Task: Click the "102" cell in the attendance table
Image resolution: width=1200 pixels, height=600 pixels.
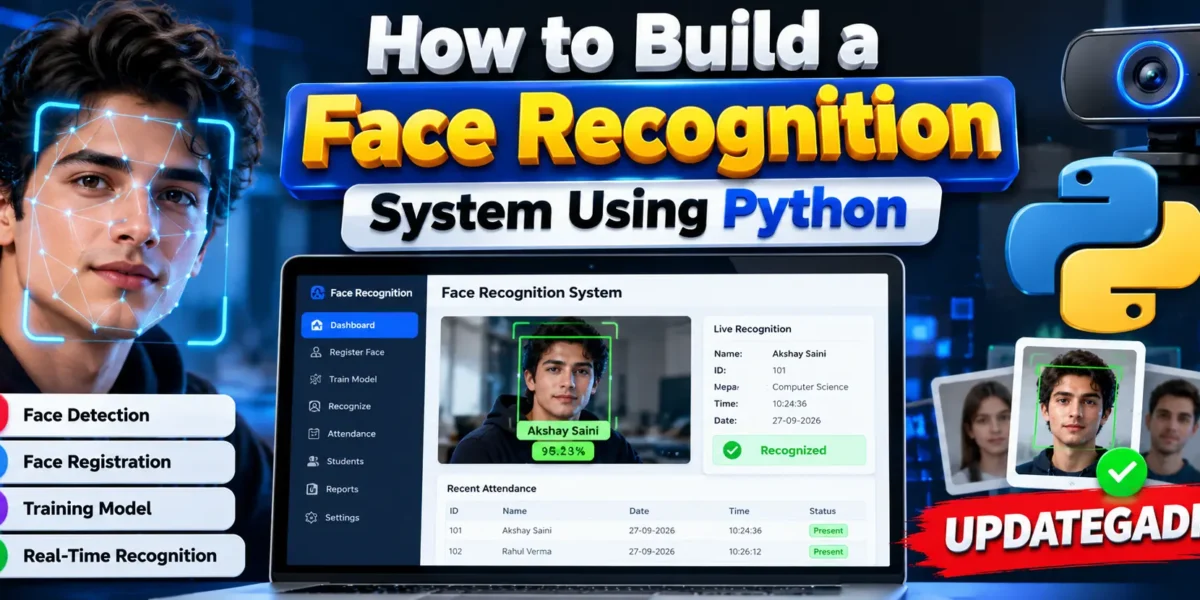Action: click(x=455, y=551)
